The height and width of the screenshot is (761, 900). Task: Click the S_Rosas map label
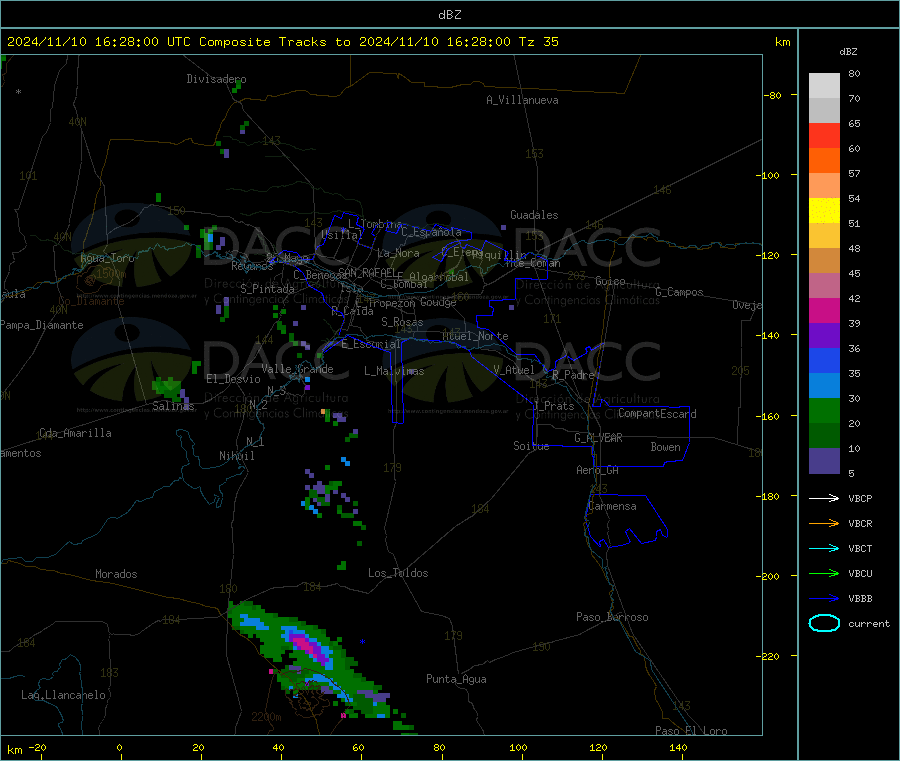(x=402, y=322)
